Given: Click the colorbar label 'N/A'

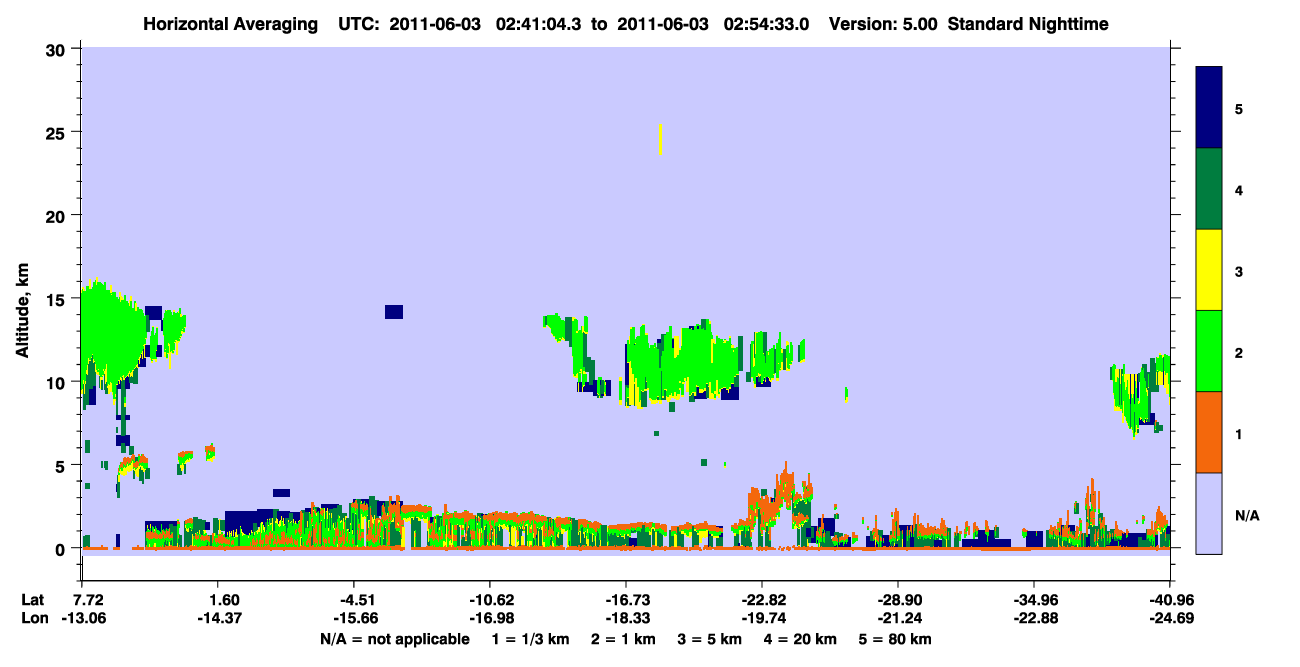Looking at the screenshot, I should click(1247, 515).
